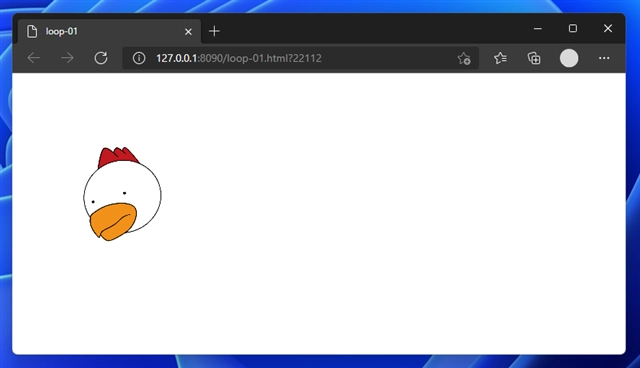
Task: Open a new tab
Action: pos(214,31)
